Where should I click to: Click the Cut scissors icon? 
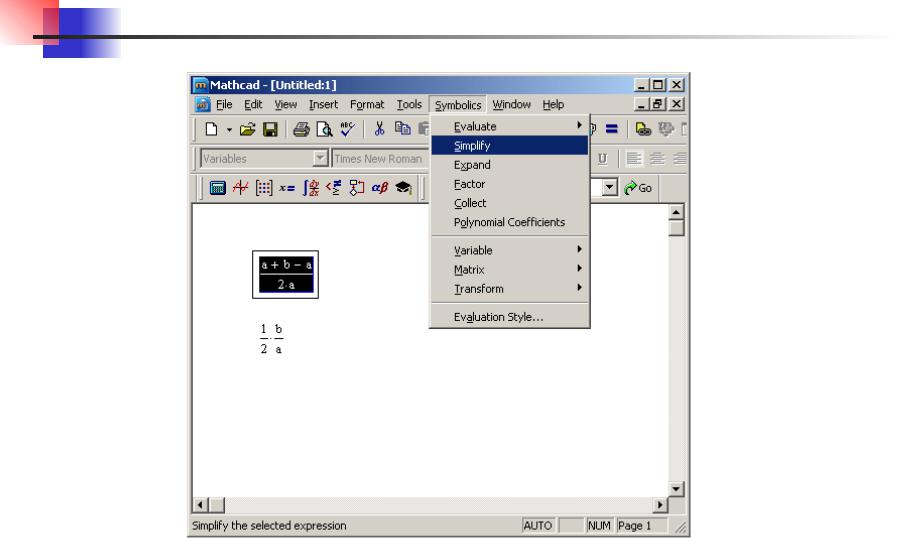tap(379, 129)
